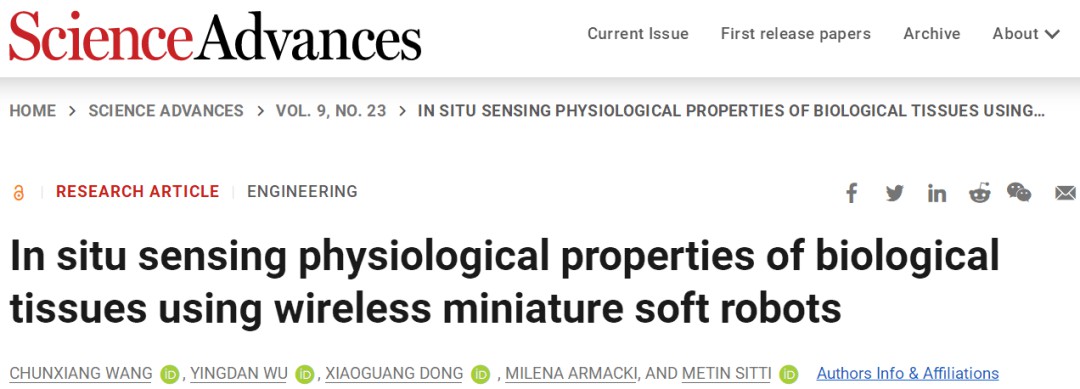Open Metin Sitti's ORCID iD icon
The height and width of the screenshot is (389, 1080).
click(x=789, y=374)
